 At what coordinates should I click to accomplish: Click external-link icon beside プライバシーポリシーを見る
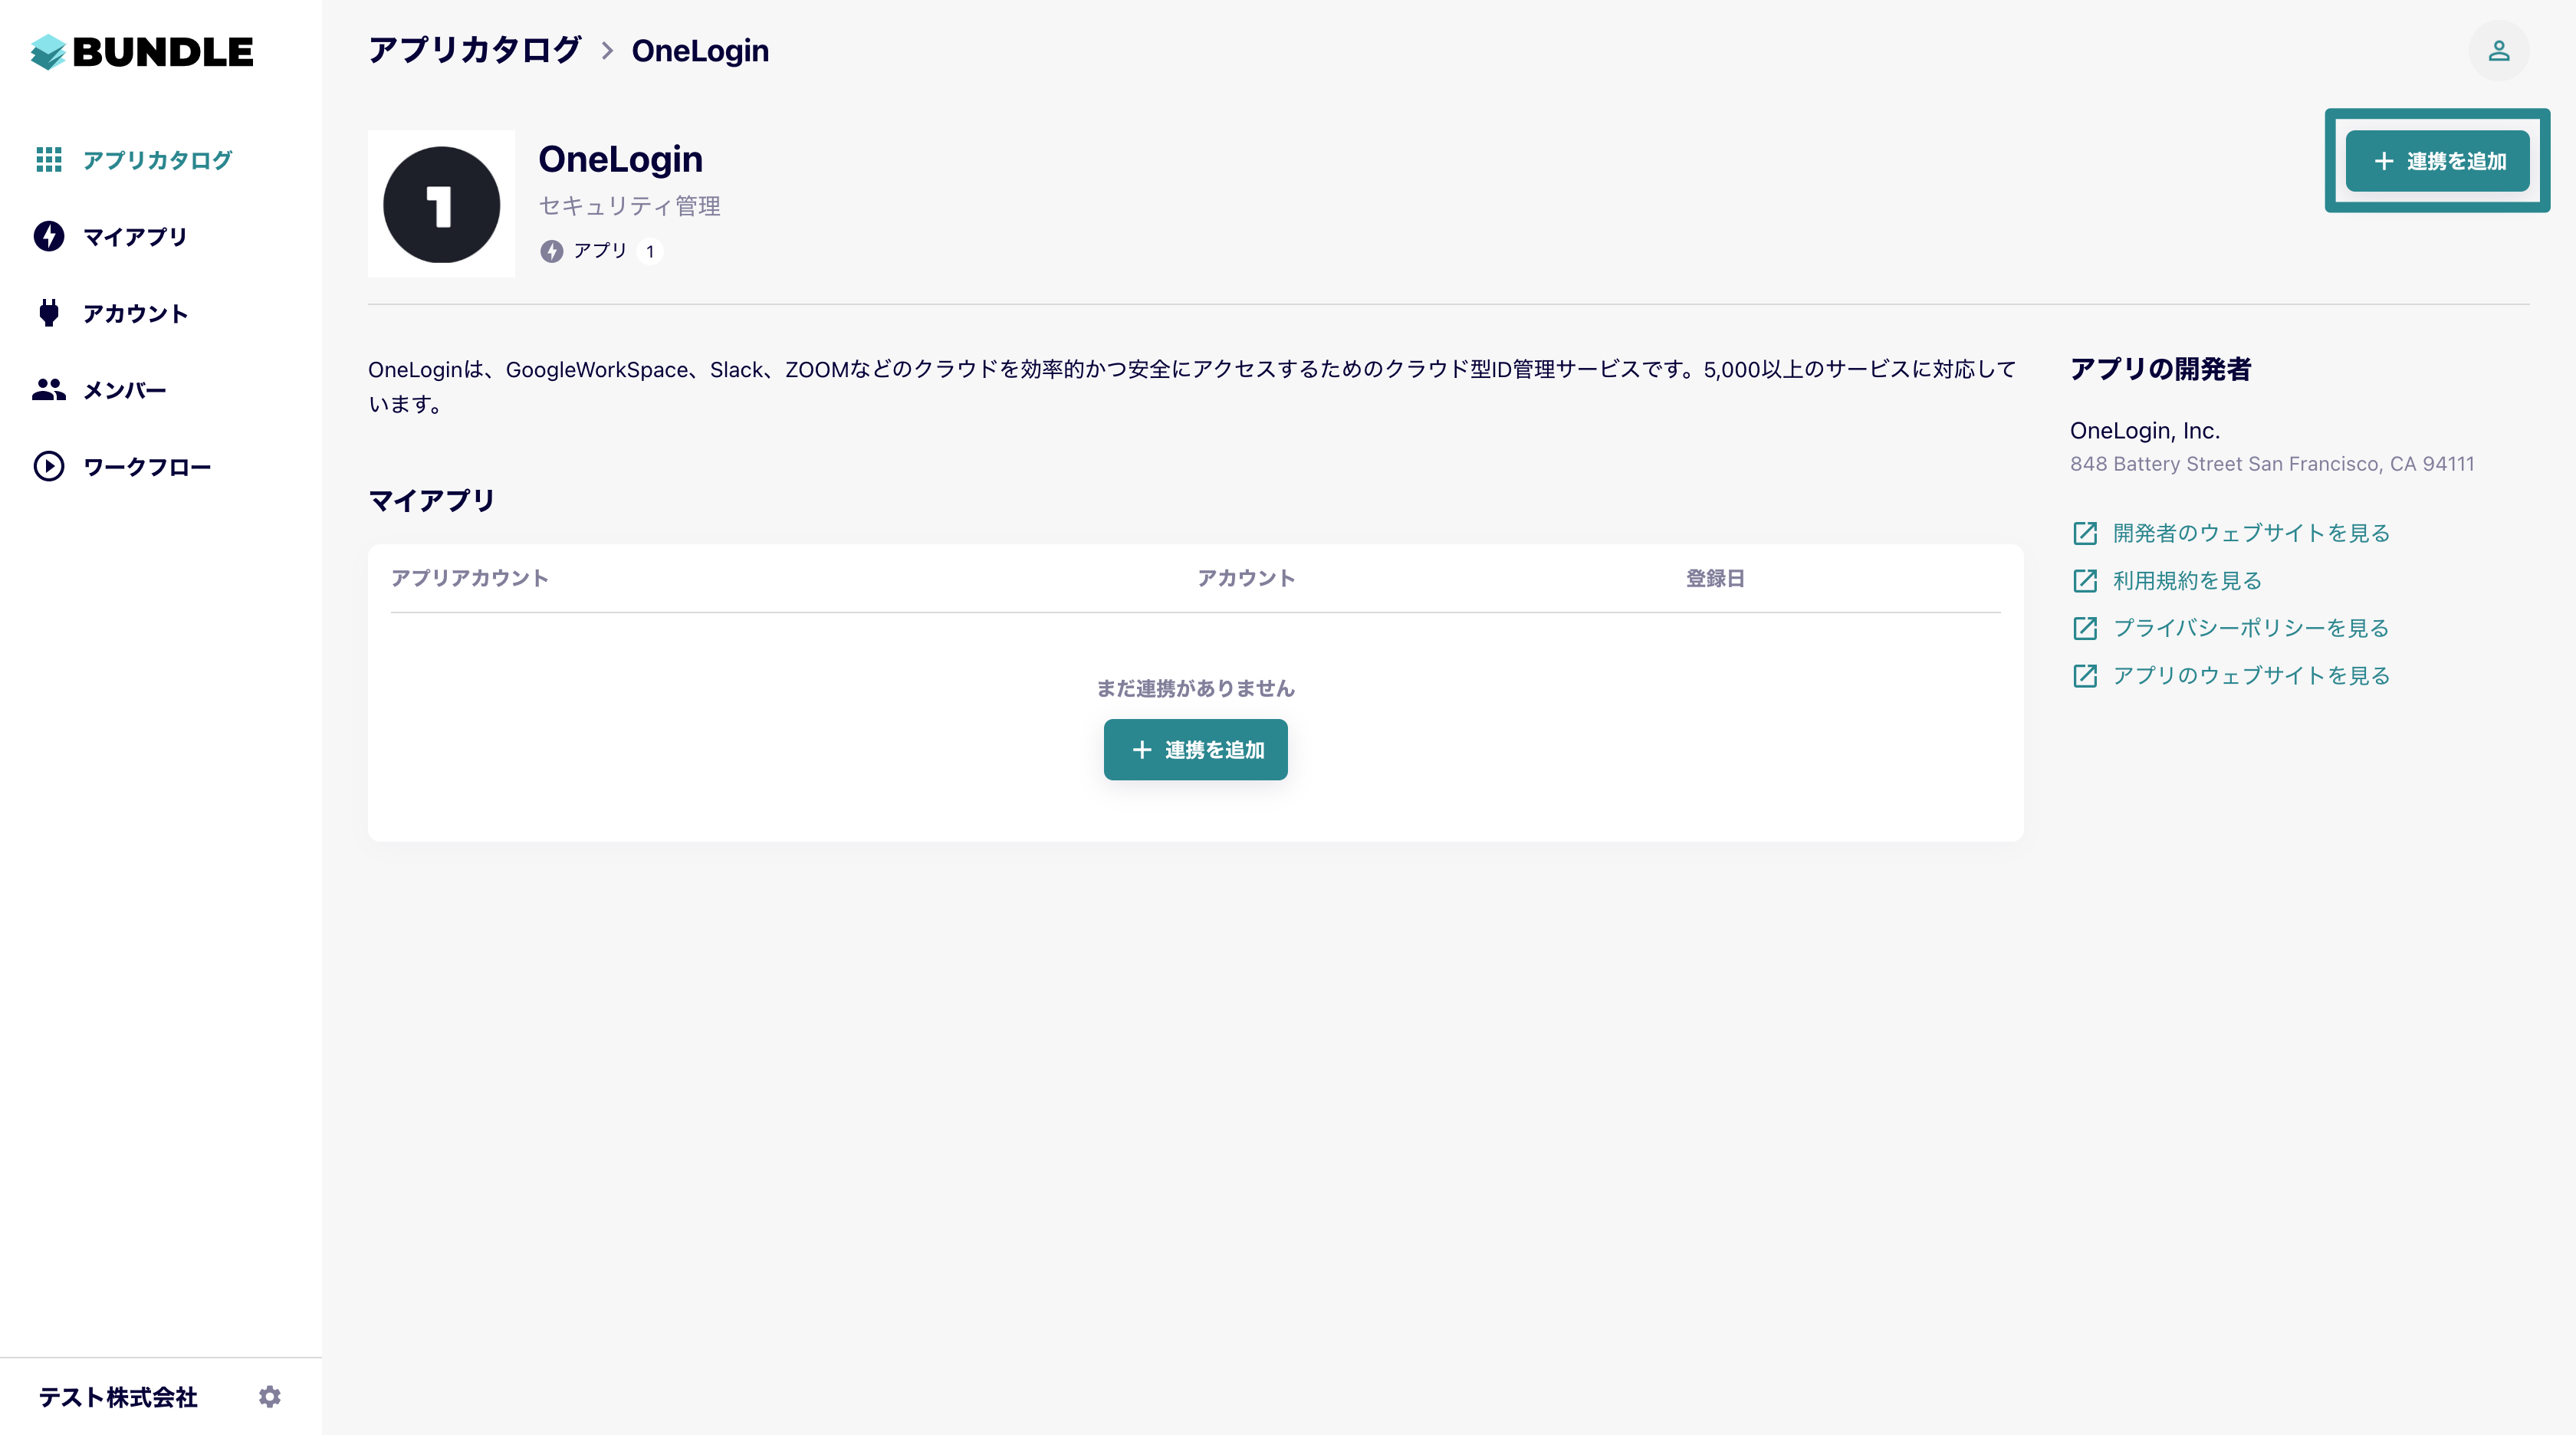coord(2085,628)
